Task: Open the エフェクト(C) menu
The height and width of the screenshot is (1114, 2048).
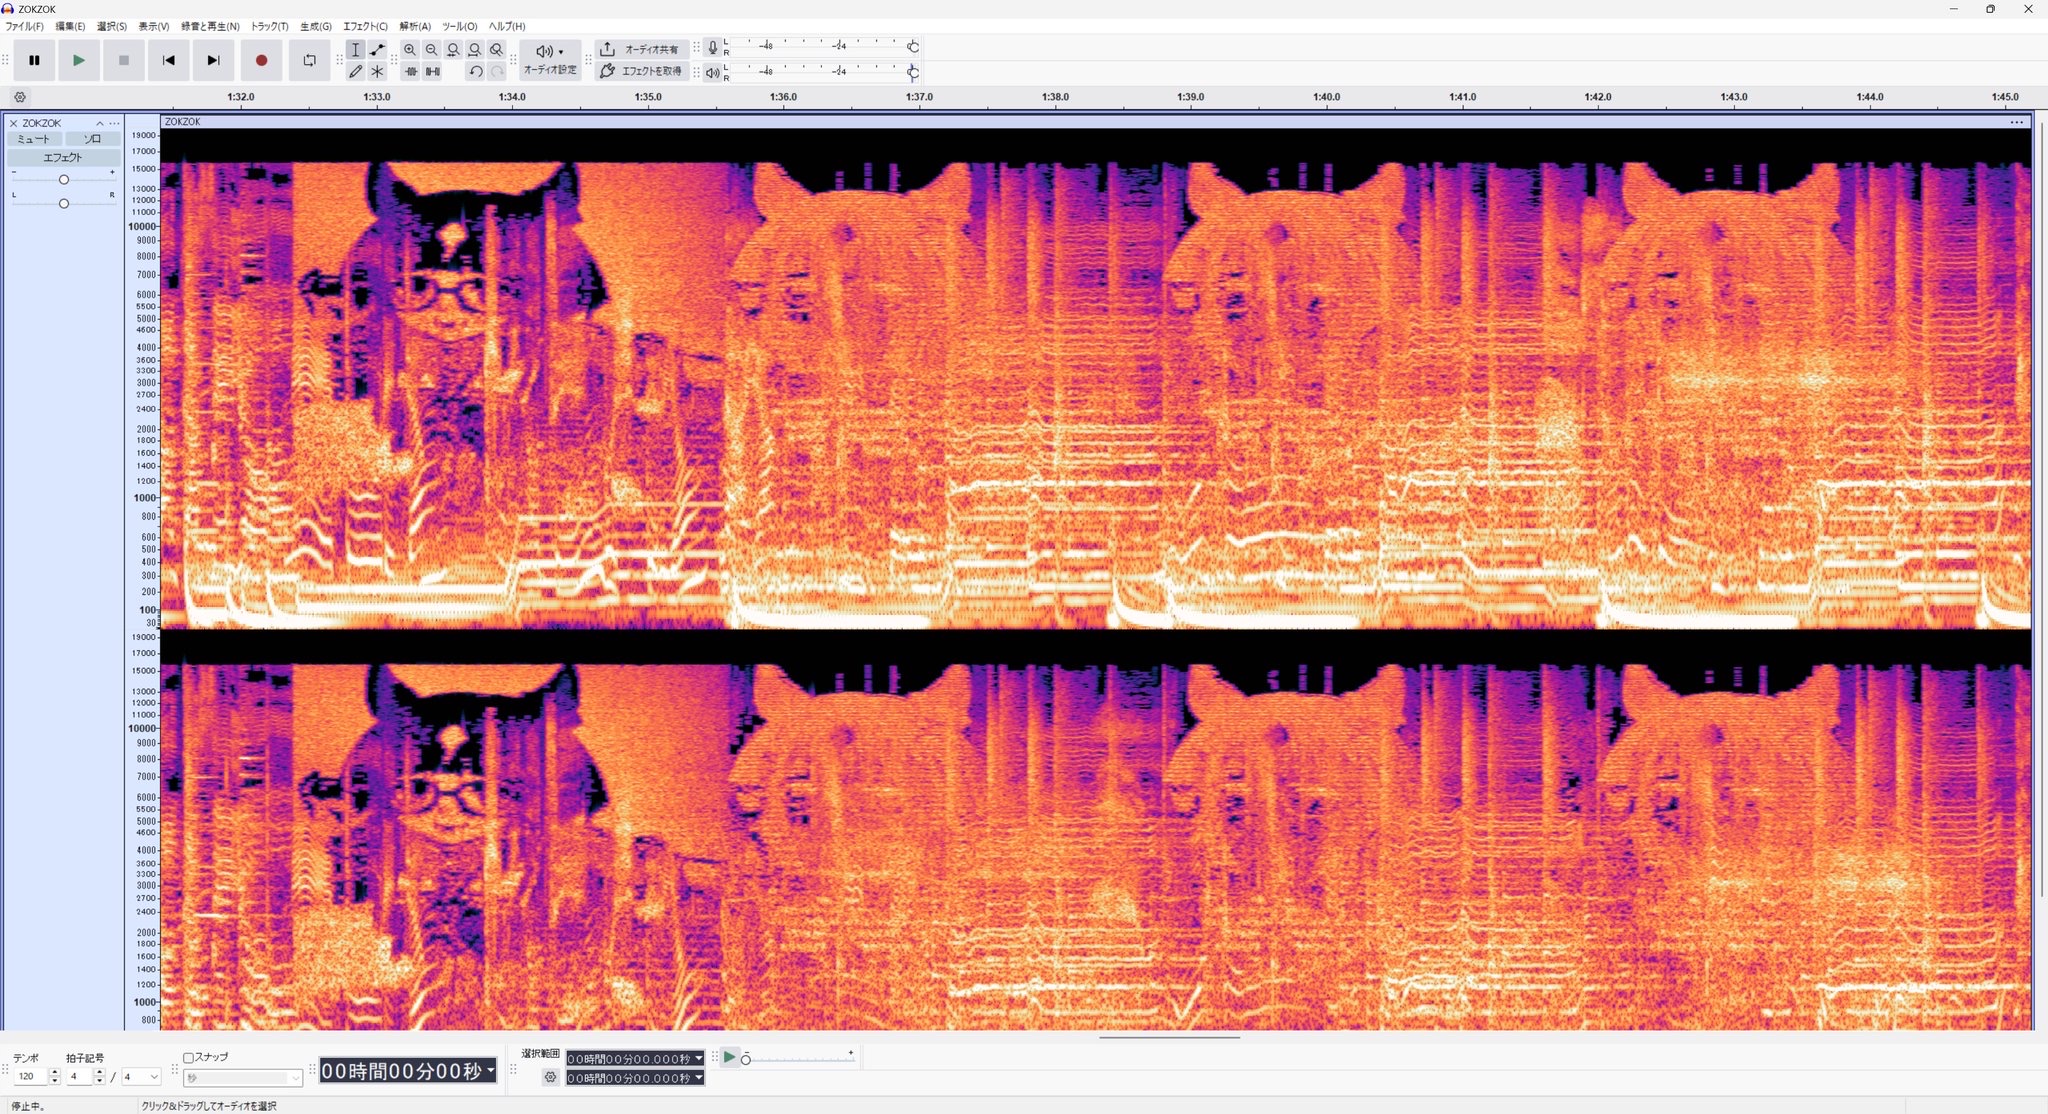Action: [365, 26]
